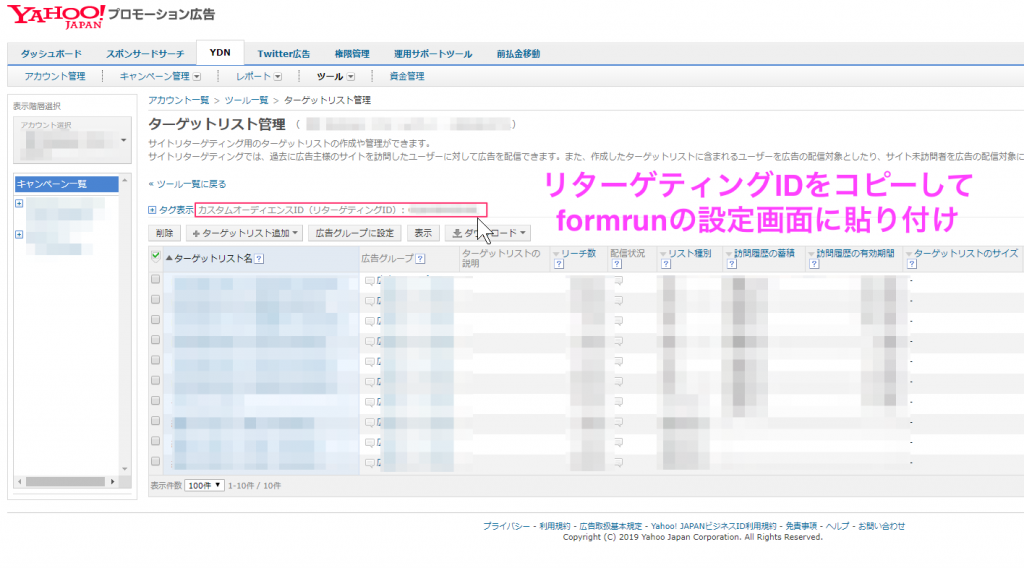The width and height of the screenshot is (1024, 568).
Task: Open help icon under リスト種別 header
Action: coord(665,264)
